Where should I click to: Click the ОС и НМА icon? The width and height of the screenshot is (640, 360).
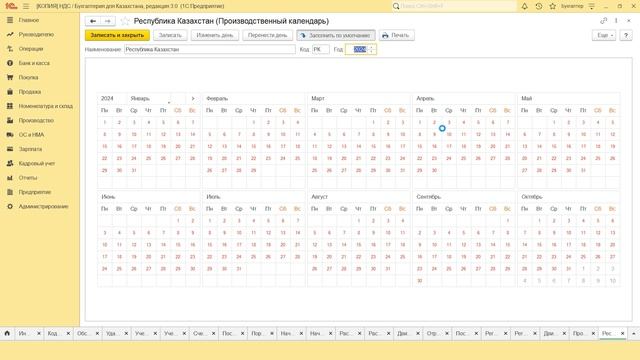(x=10, y=135)
